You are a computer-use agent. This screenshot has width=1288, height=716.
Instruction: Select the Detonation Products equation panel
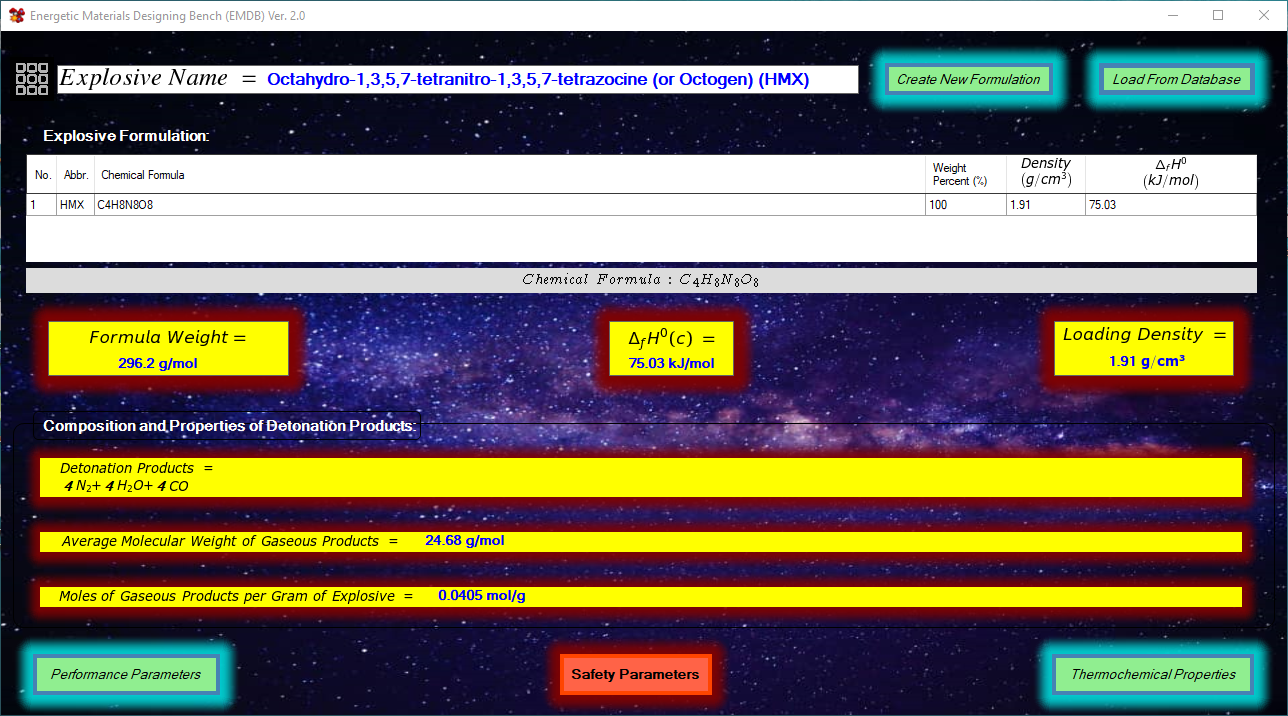click(640, 477)
